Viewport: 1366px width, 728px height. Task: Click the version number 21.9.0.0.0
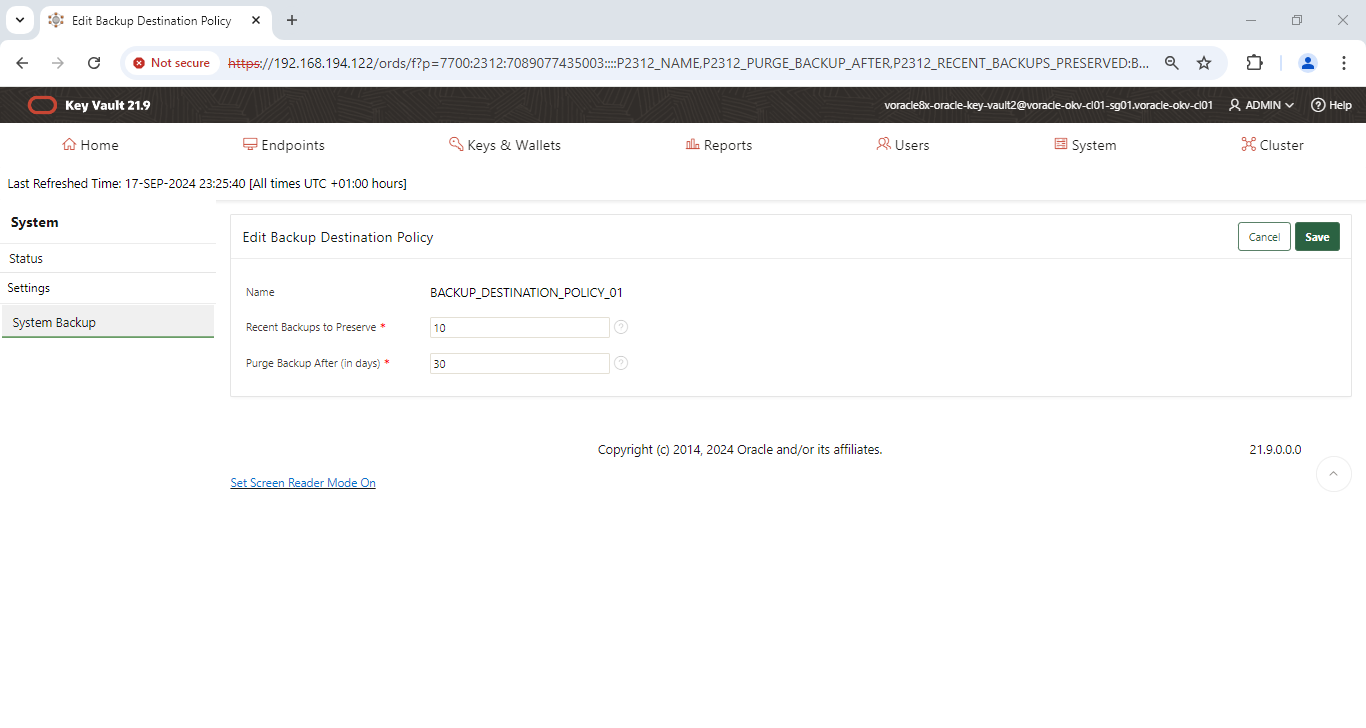tap(1275, 450)
